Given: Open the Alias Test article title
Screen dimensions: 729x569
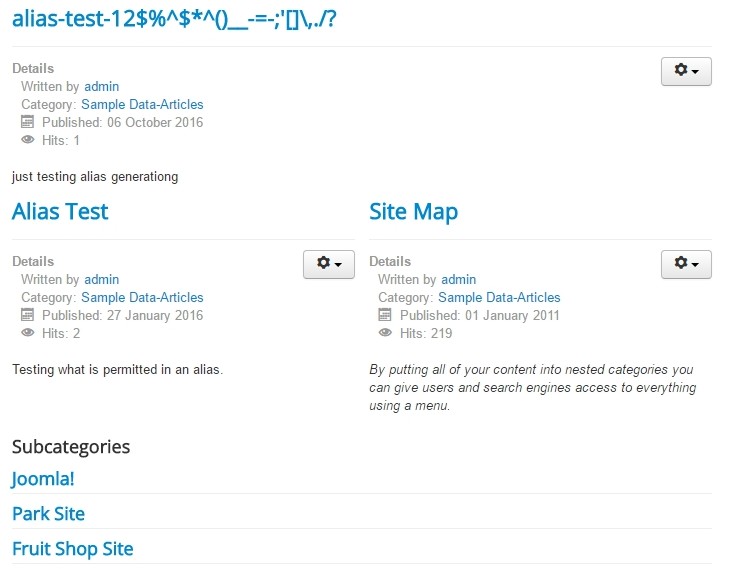Looking at the screenshot, I should tap(60, 212).
